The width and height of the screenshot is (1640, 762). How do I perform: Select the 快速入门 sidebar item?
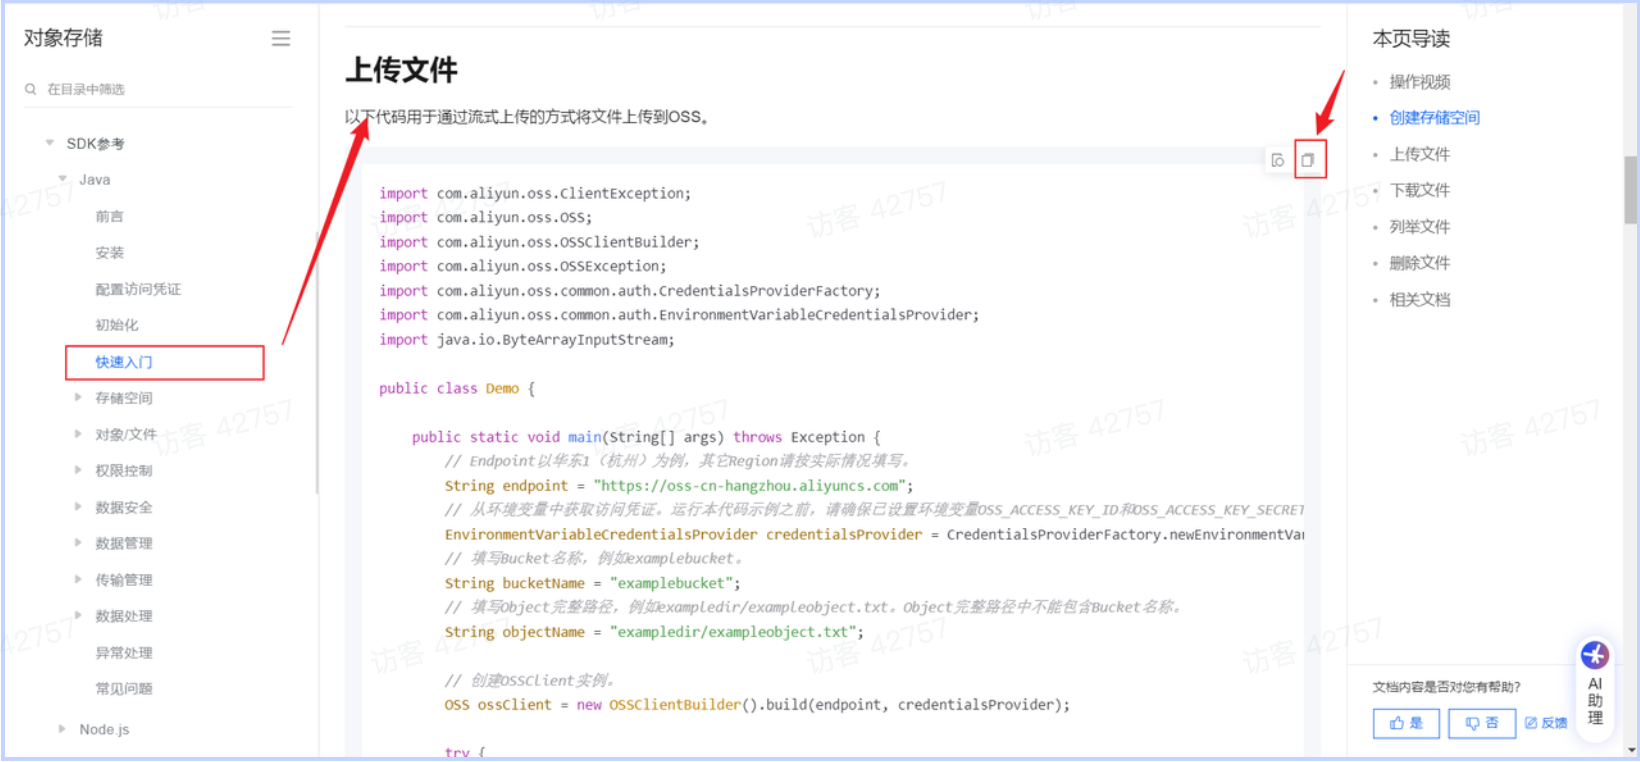pyautogui.click(x=165, y=362)
